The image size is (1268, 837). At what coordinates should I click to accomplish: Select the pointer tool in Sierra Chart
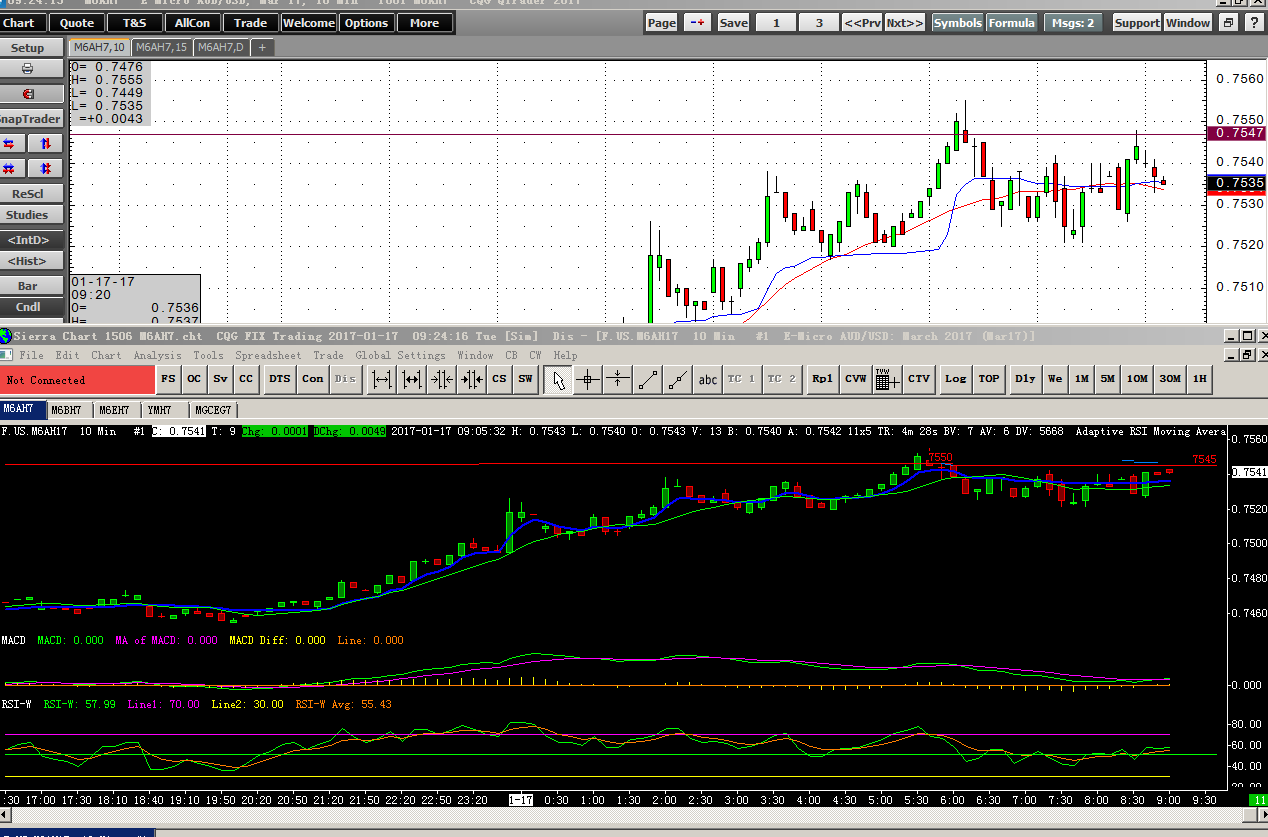[559, 379]
